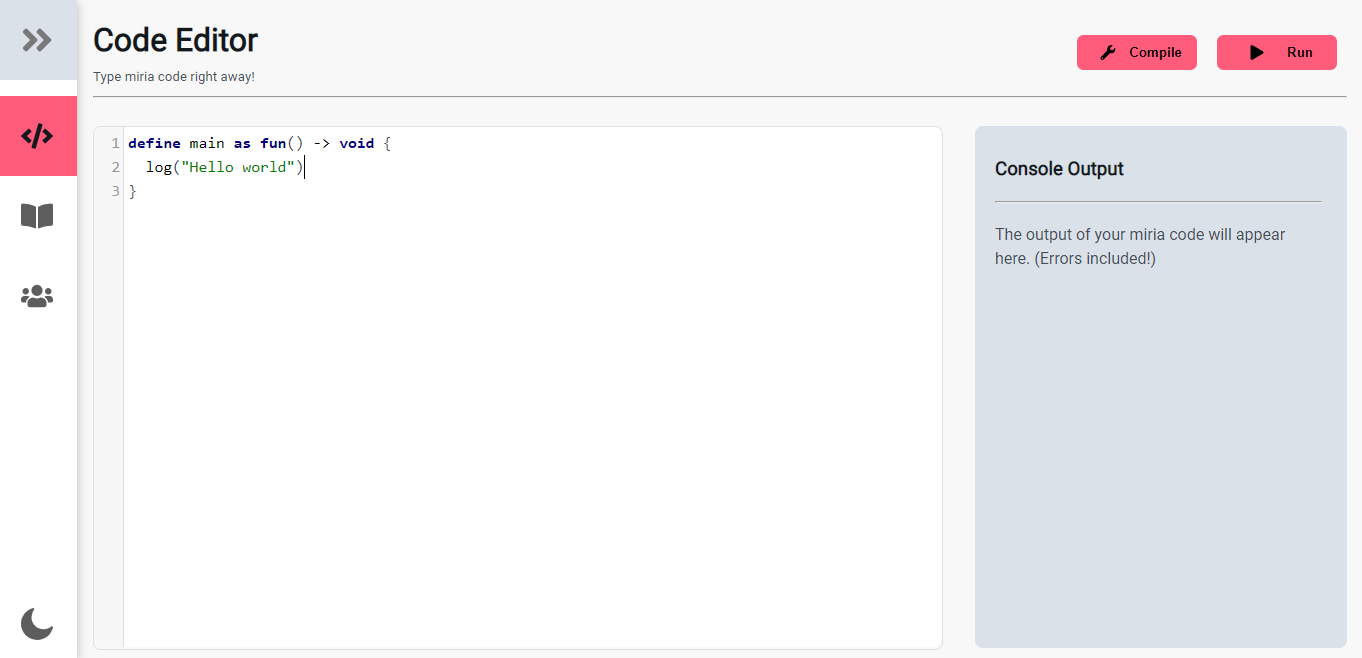Toggle dark mode with the moon icon
The image size is (1362, 658).
[37, 623]
